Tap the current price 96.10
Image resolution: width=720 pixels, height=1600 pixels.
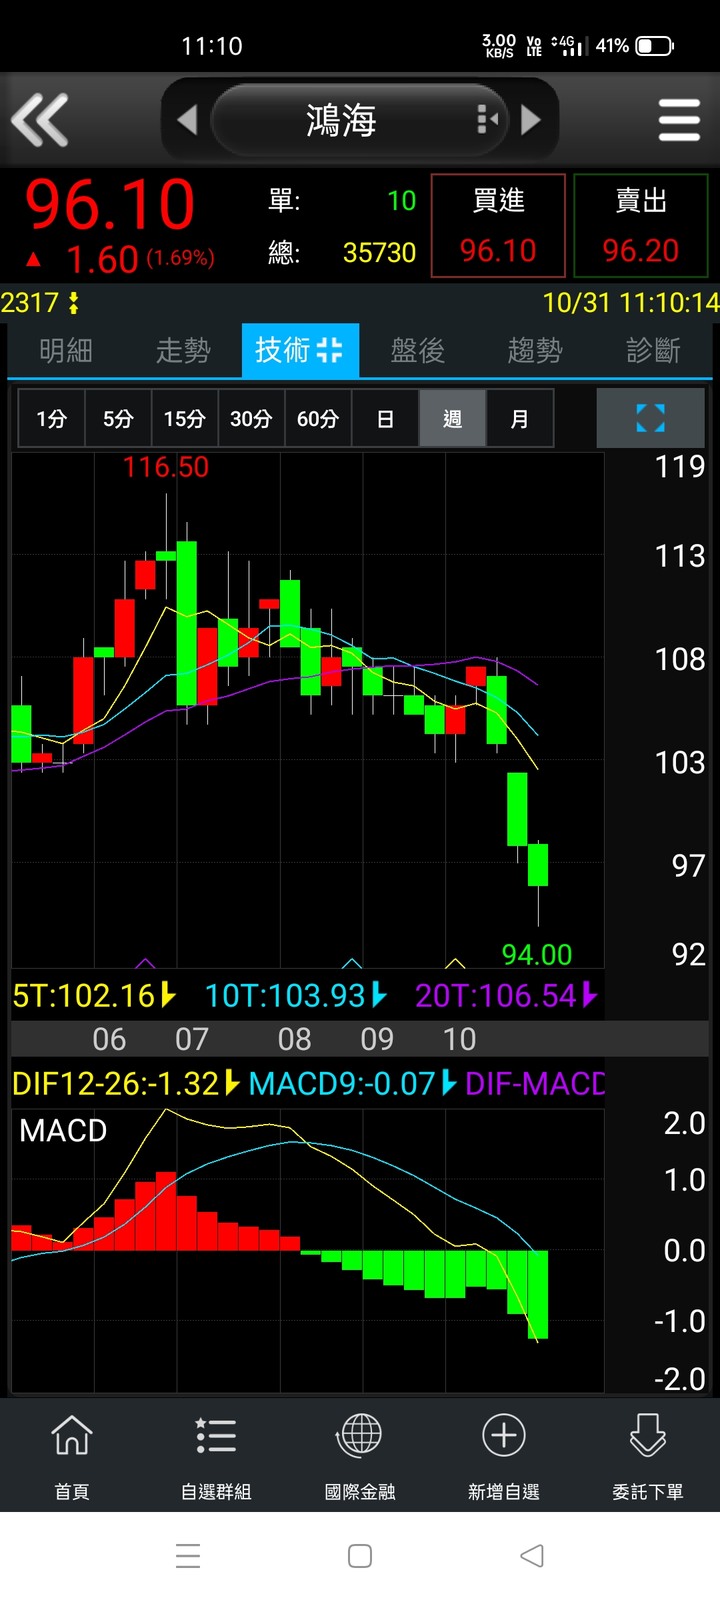[110, 205]
